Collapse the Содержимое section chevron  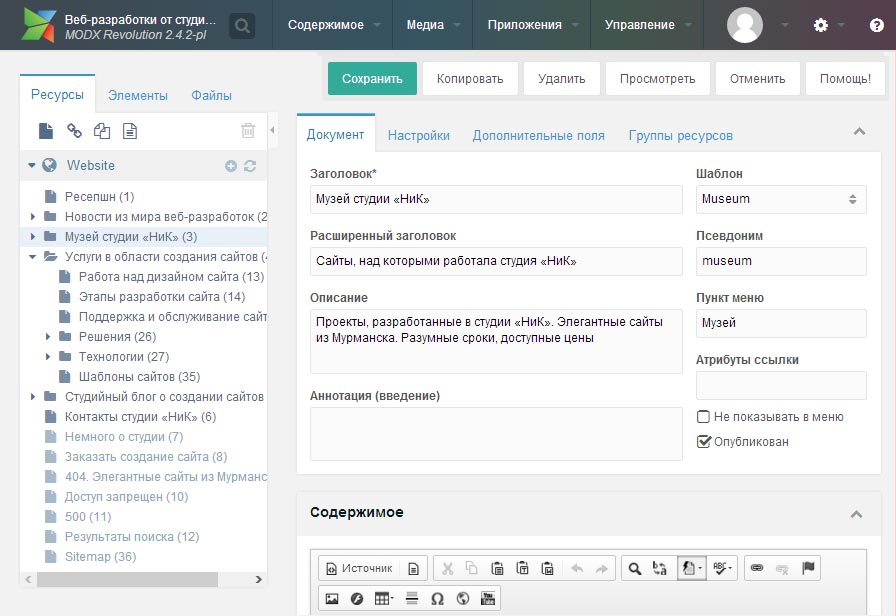coord(856,514)
